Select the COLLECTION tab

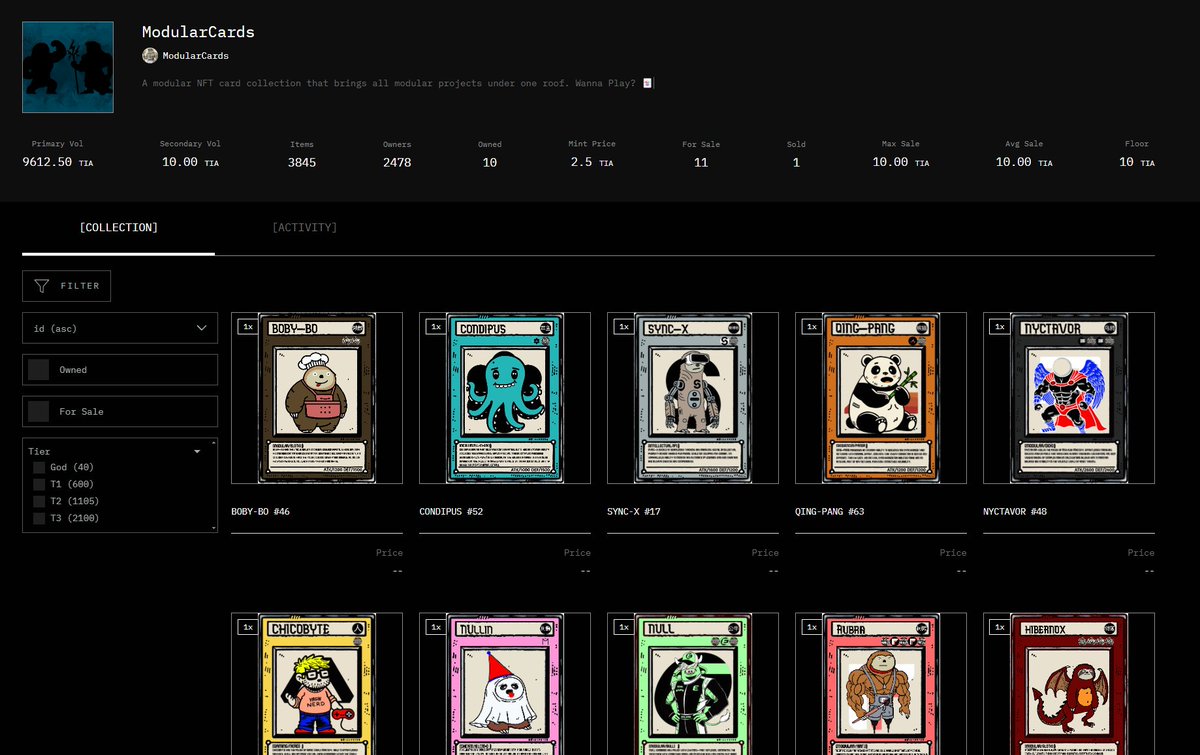(118, 227)
